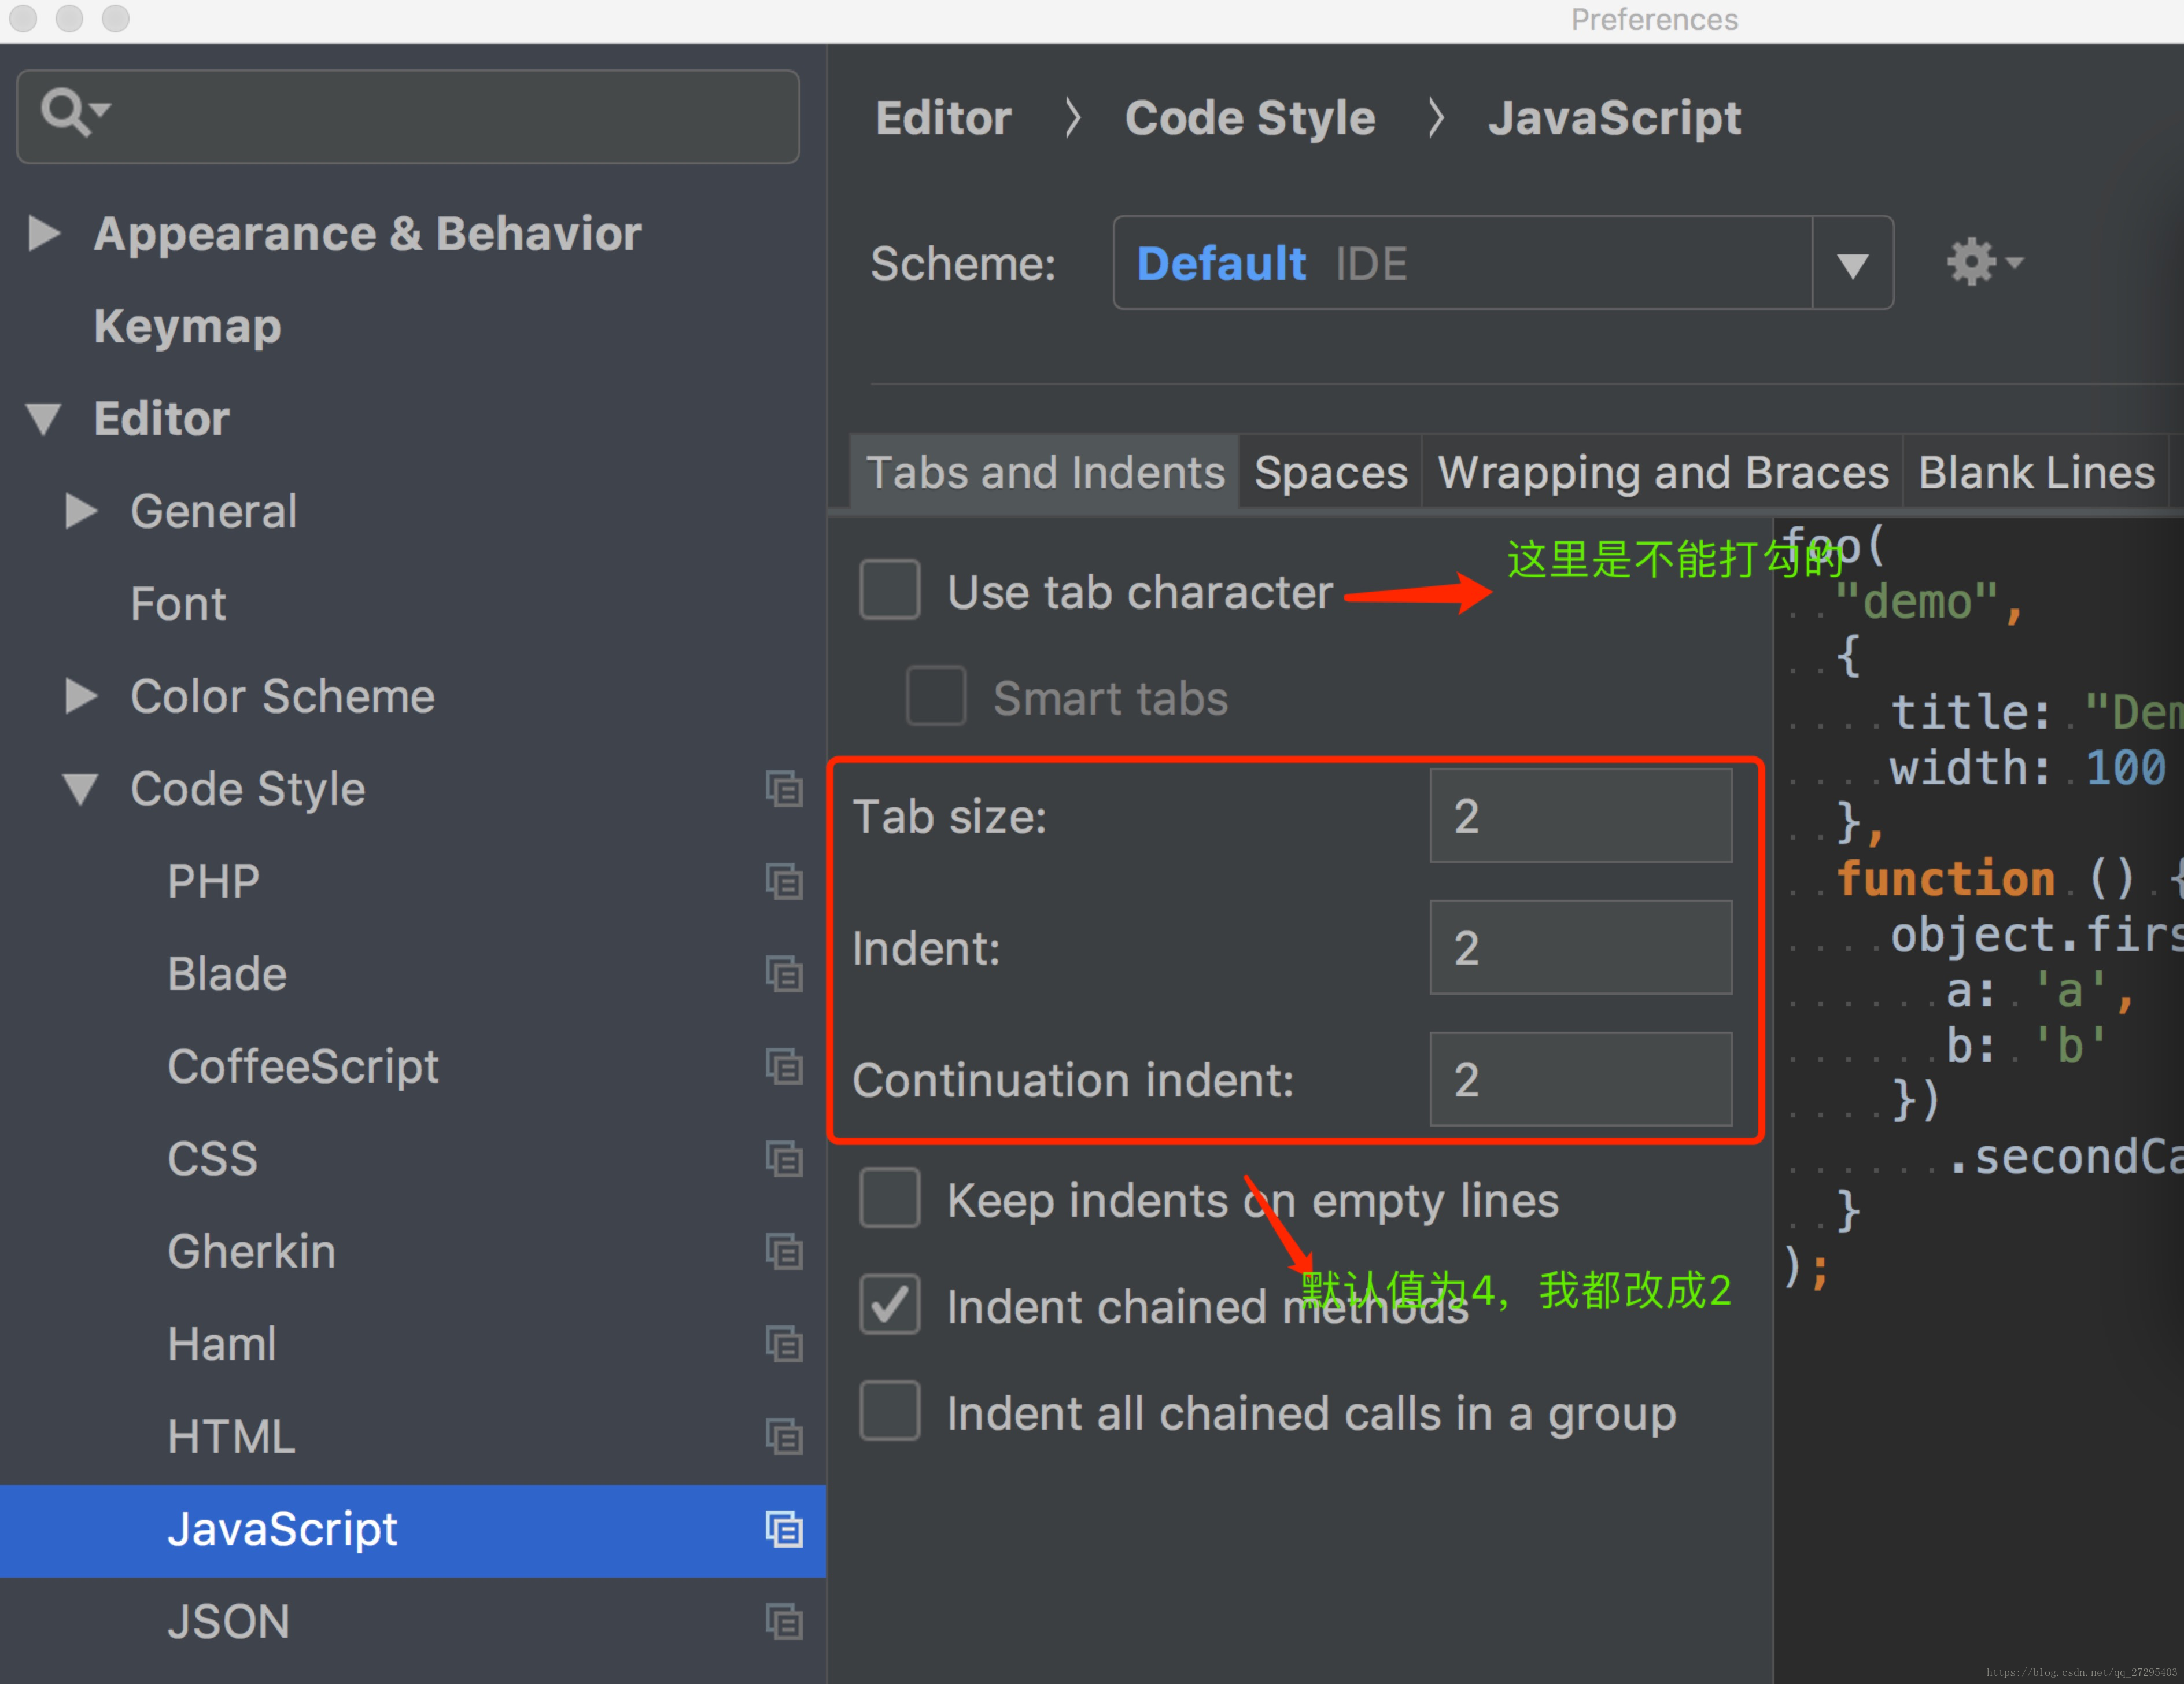Screen dimensions: 2184x1684
Task: Open the Wrapping and Braces tab
Action: (x=1662, y=473)
